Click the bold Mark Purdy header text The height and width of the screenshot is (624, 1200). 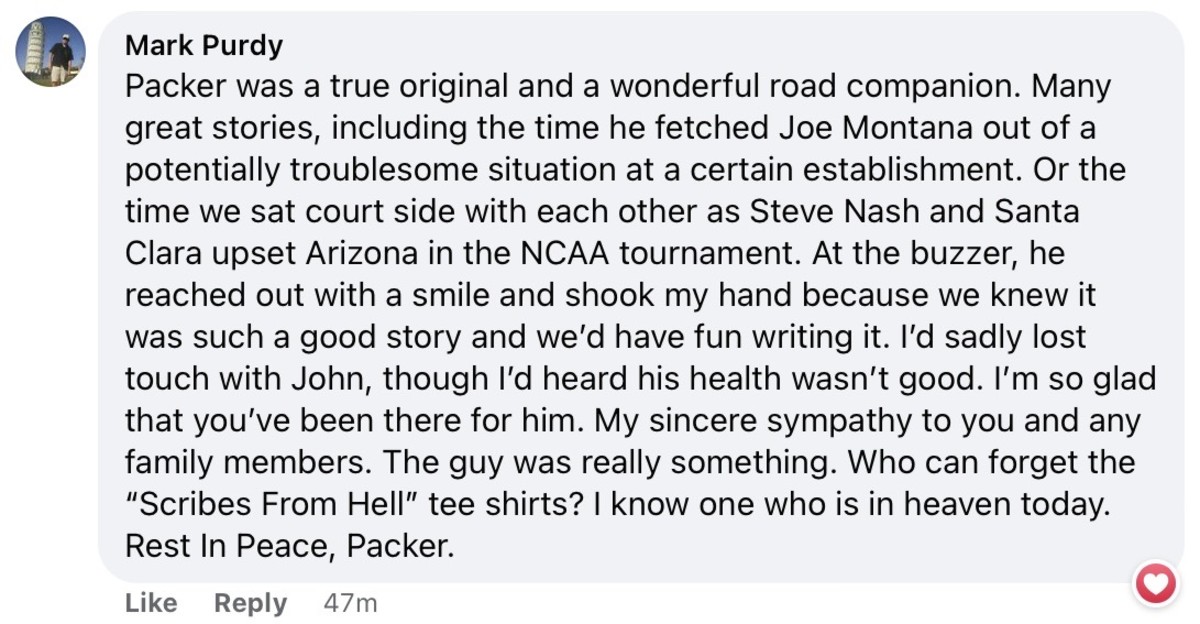coord(202,44)
